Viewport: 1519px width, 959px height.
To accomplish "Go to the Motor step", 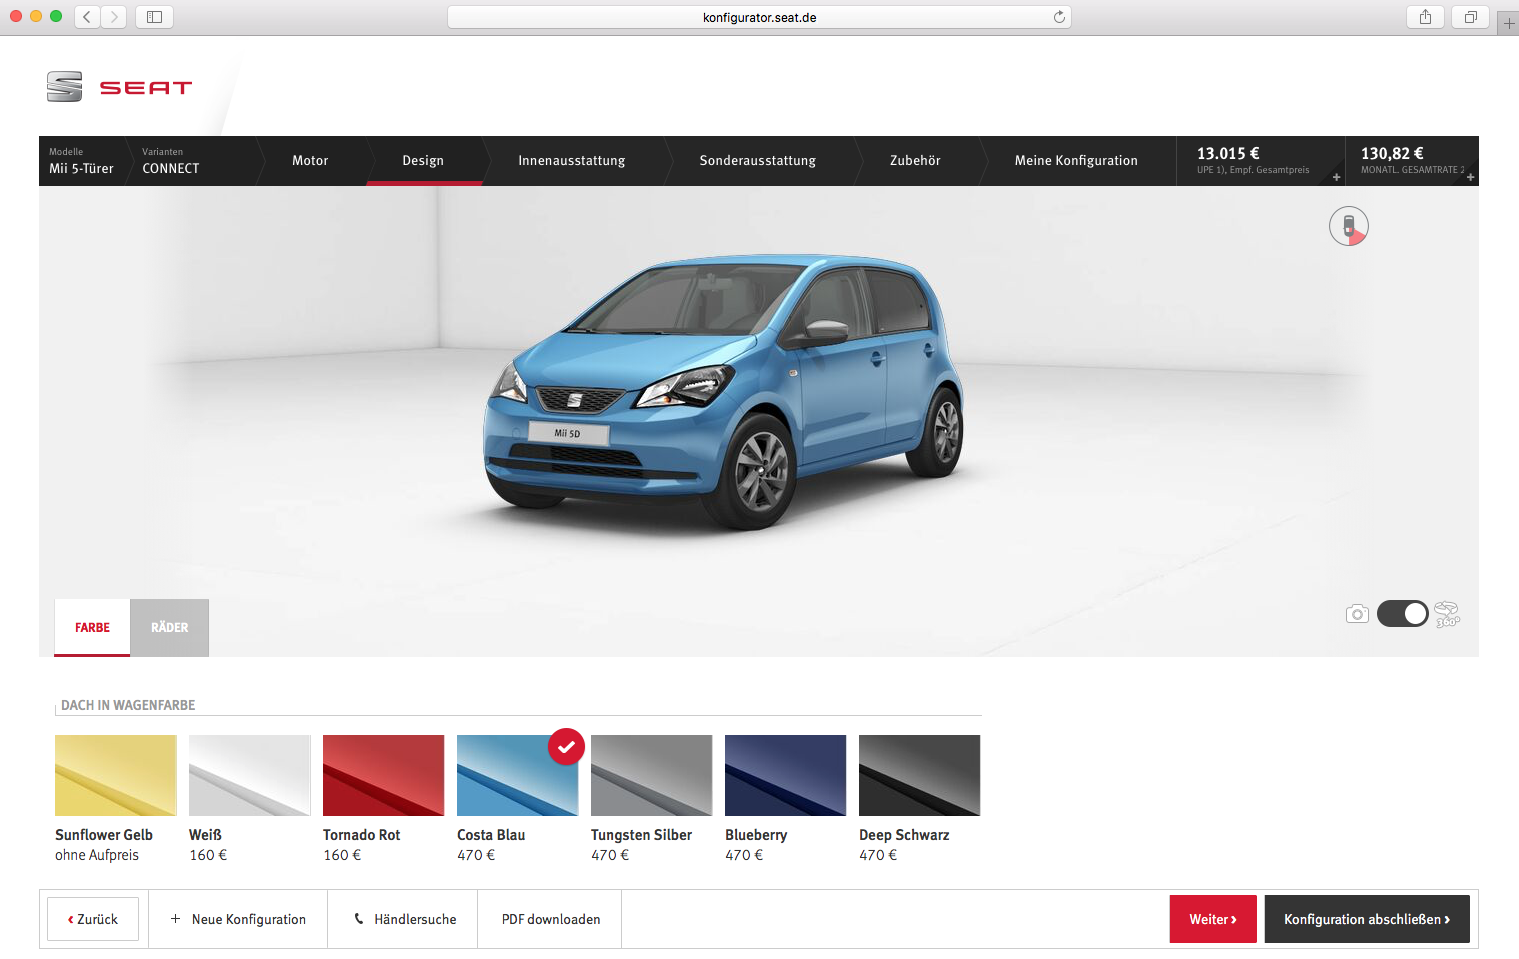I will pos(310,161).
